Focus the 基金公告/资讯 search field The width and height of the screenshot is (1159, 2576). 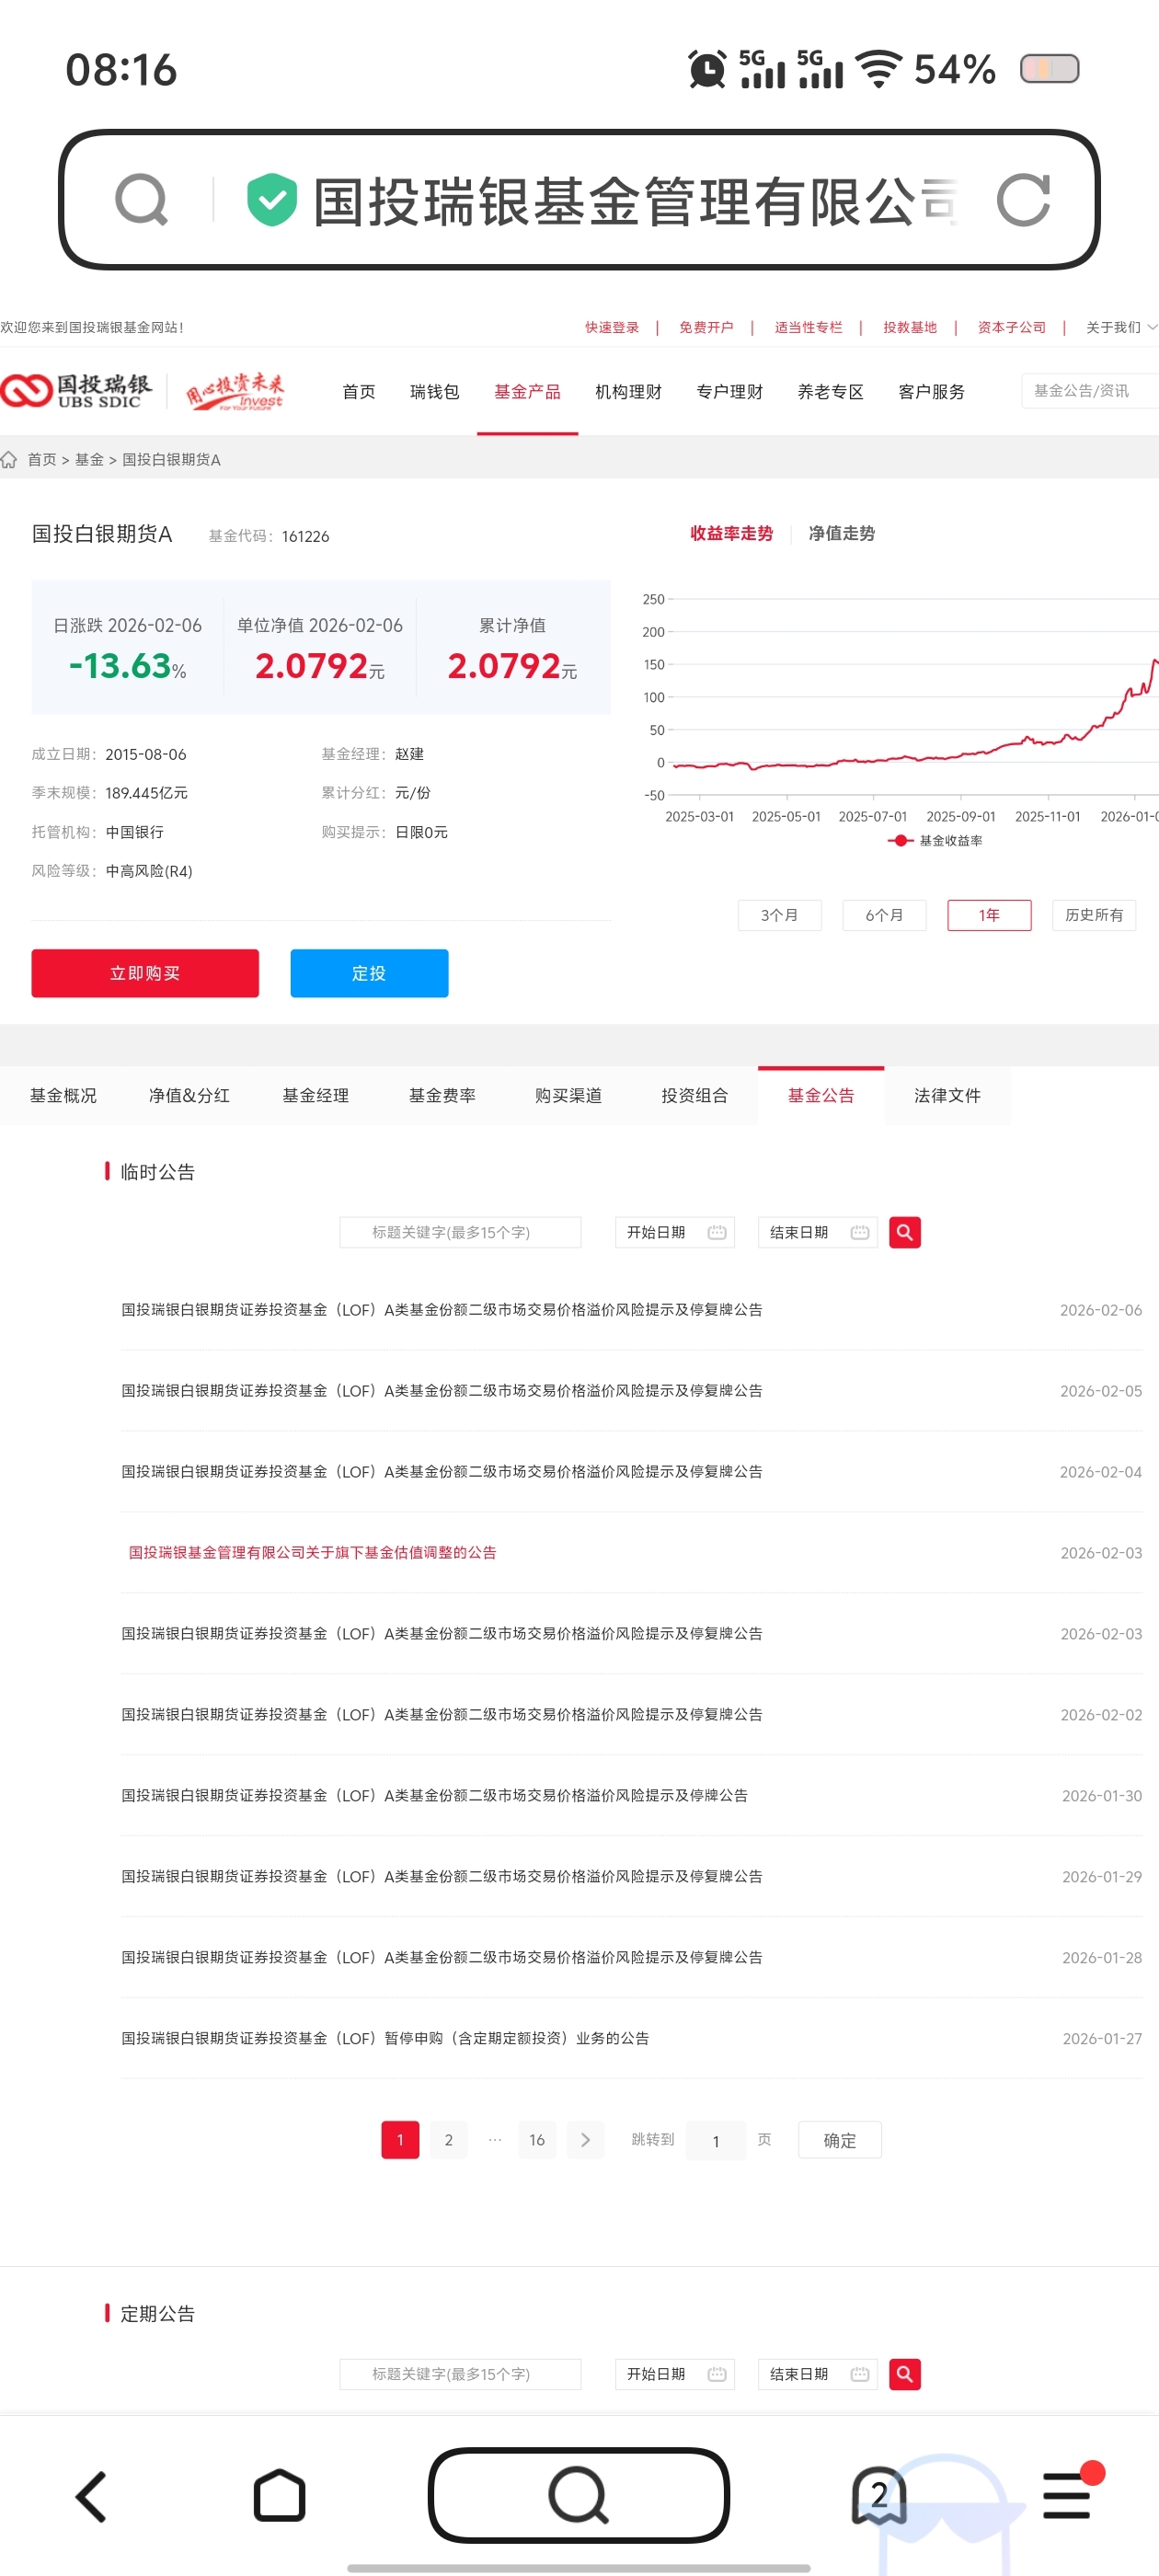coord(1090,391)
